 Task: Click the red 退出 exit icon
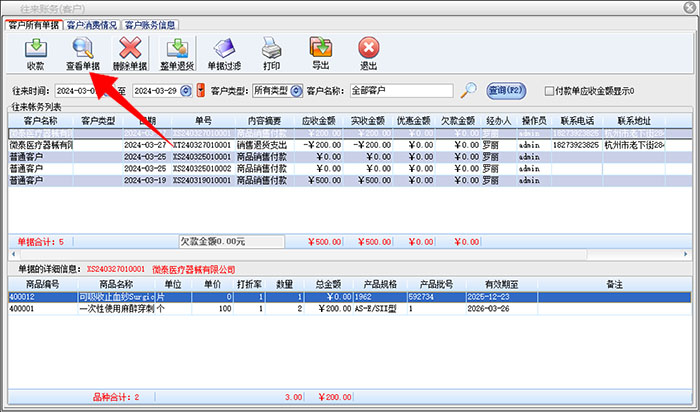[x=368, y=52]
